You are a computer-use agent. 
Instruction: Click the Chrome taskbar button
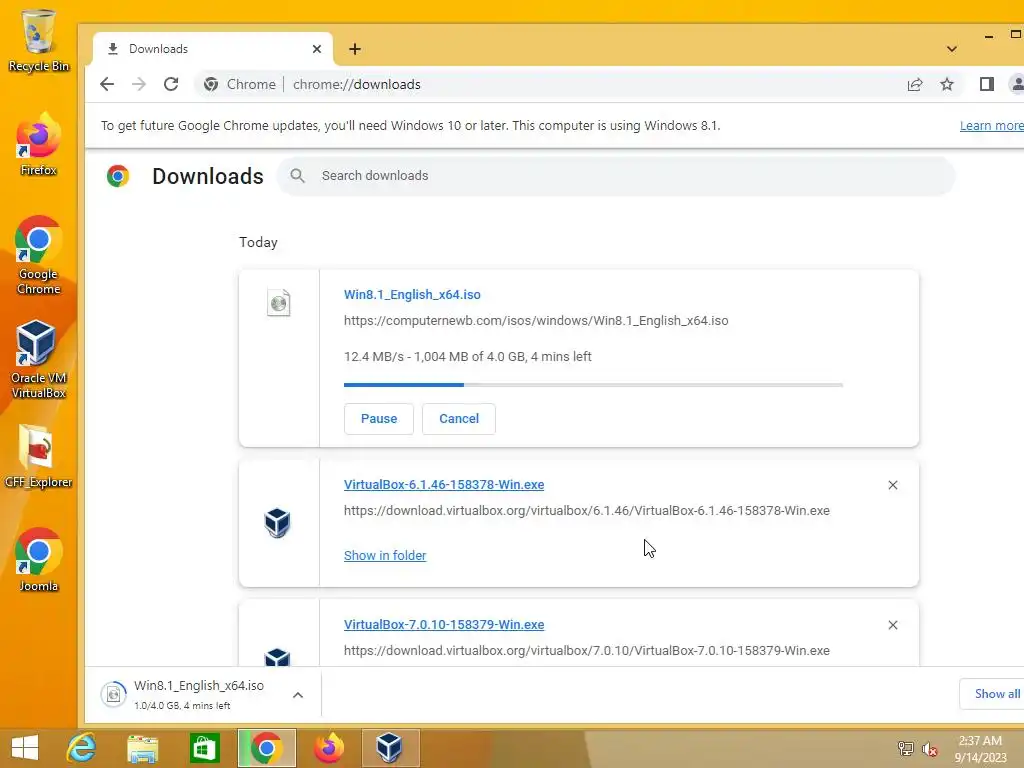(266, 748)
